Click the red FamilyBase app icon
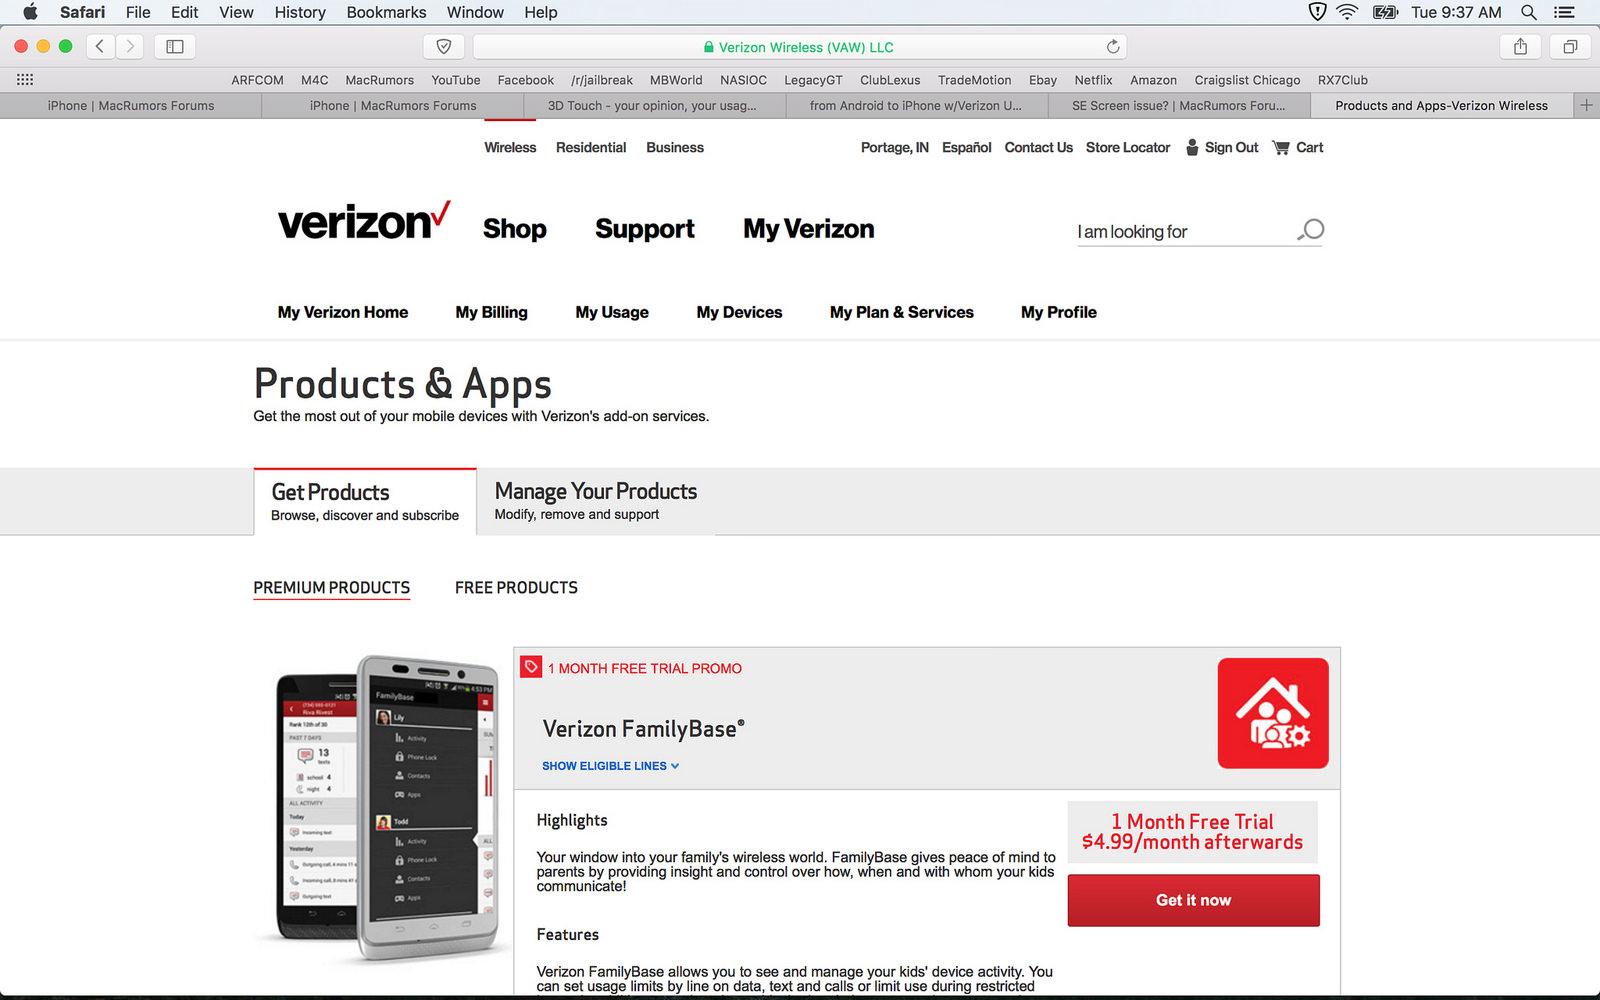This screenshot has width=1600, height=1000. [1273, 713]
